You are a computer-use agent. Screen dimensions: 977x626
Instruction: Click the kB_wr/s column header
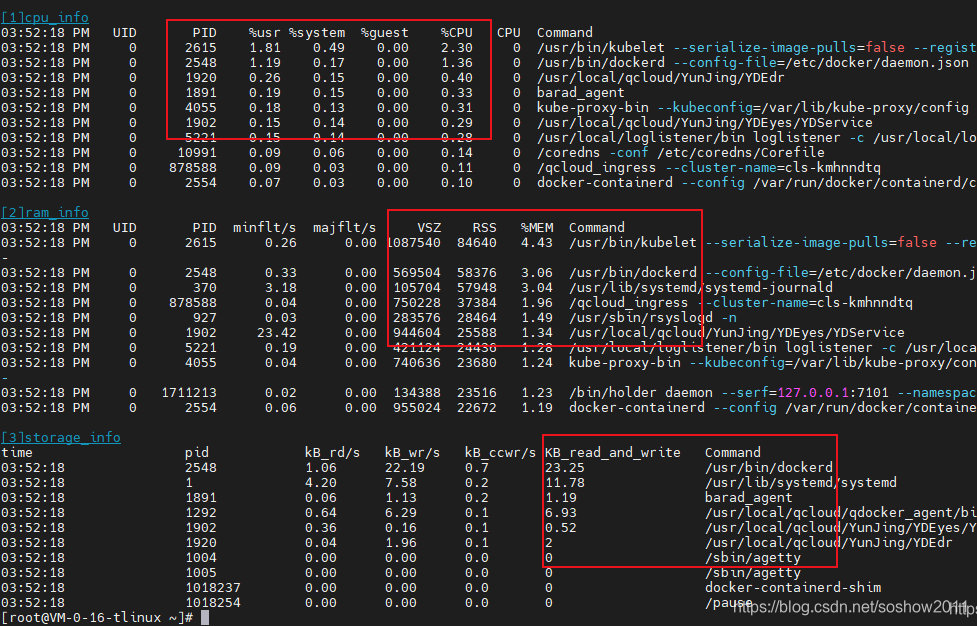click(x=412, y=452)
